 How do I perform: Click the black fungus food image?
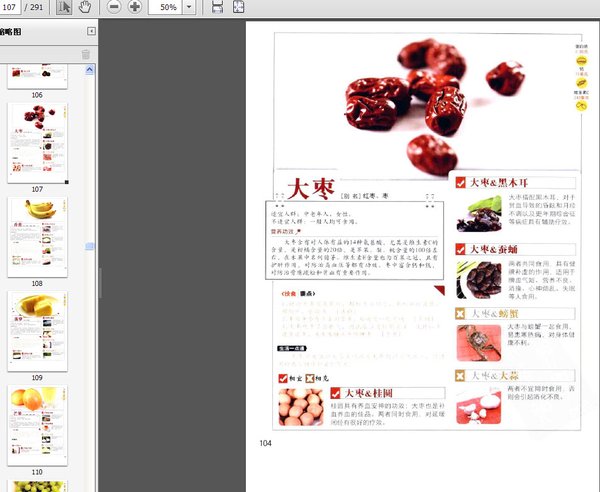coord(479,214)
